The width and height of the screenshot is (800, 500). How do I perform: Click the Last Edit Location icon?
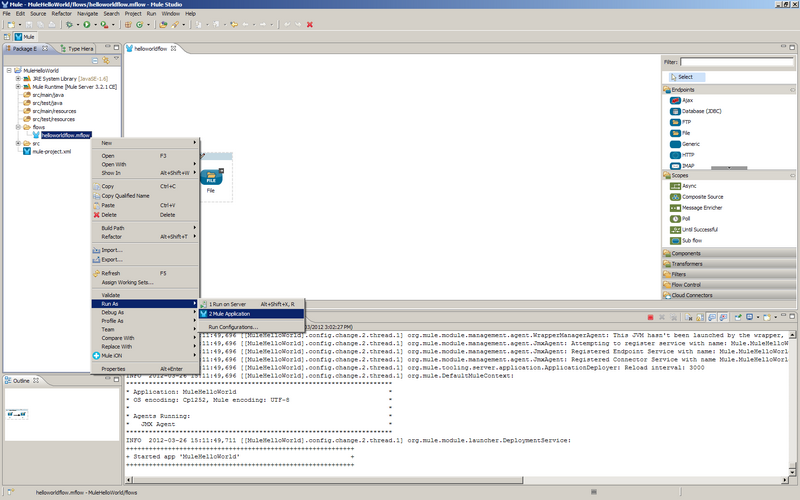tap(234, 24)
